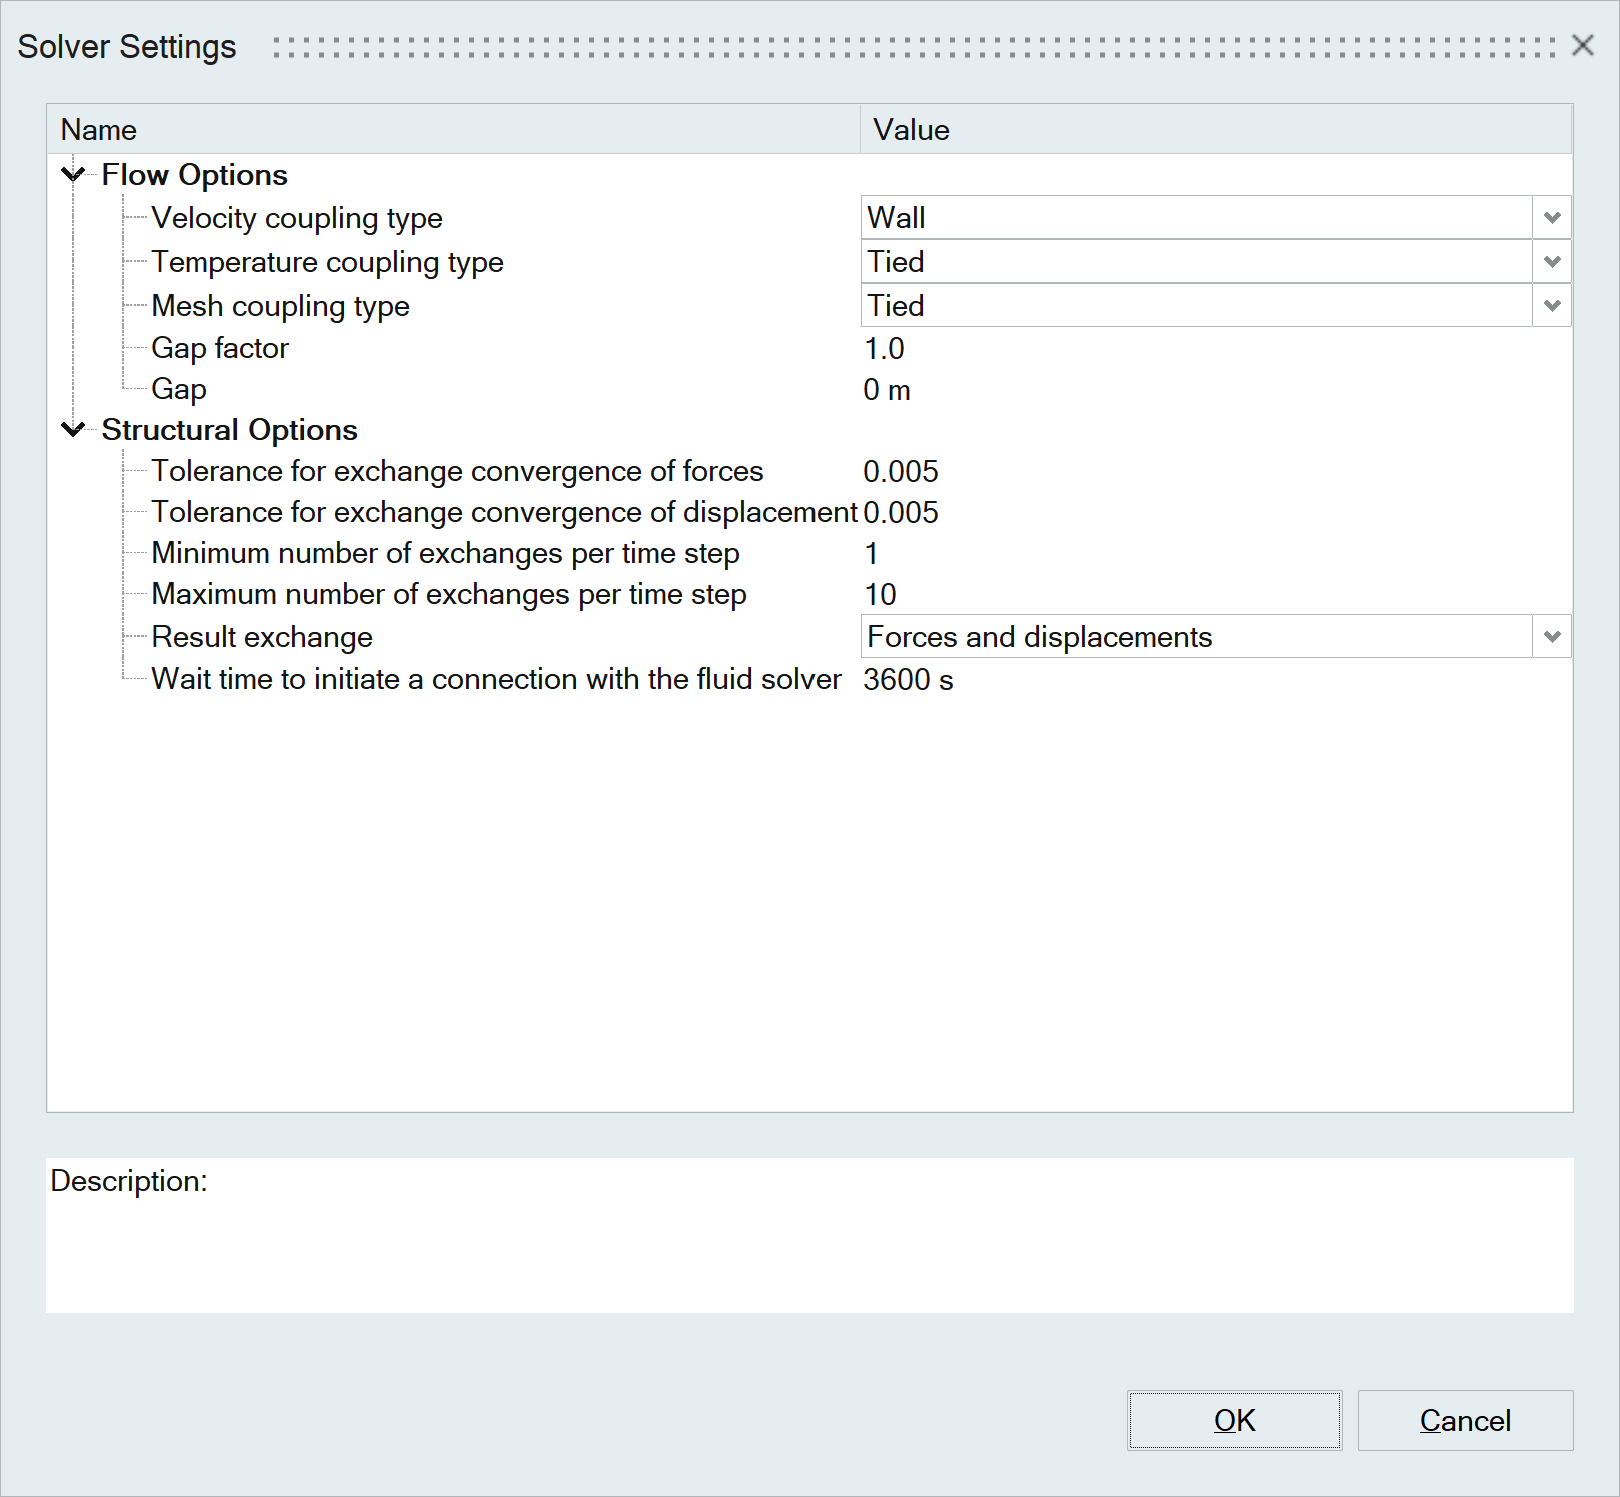Click OK to confirm solver settings
The width and height of the screenshot is (1620, 1497).
pyautogui.click(x=1234, y=1420)
